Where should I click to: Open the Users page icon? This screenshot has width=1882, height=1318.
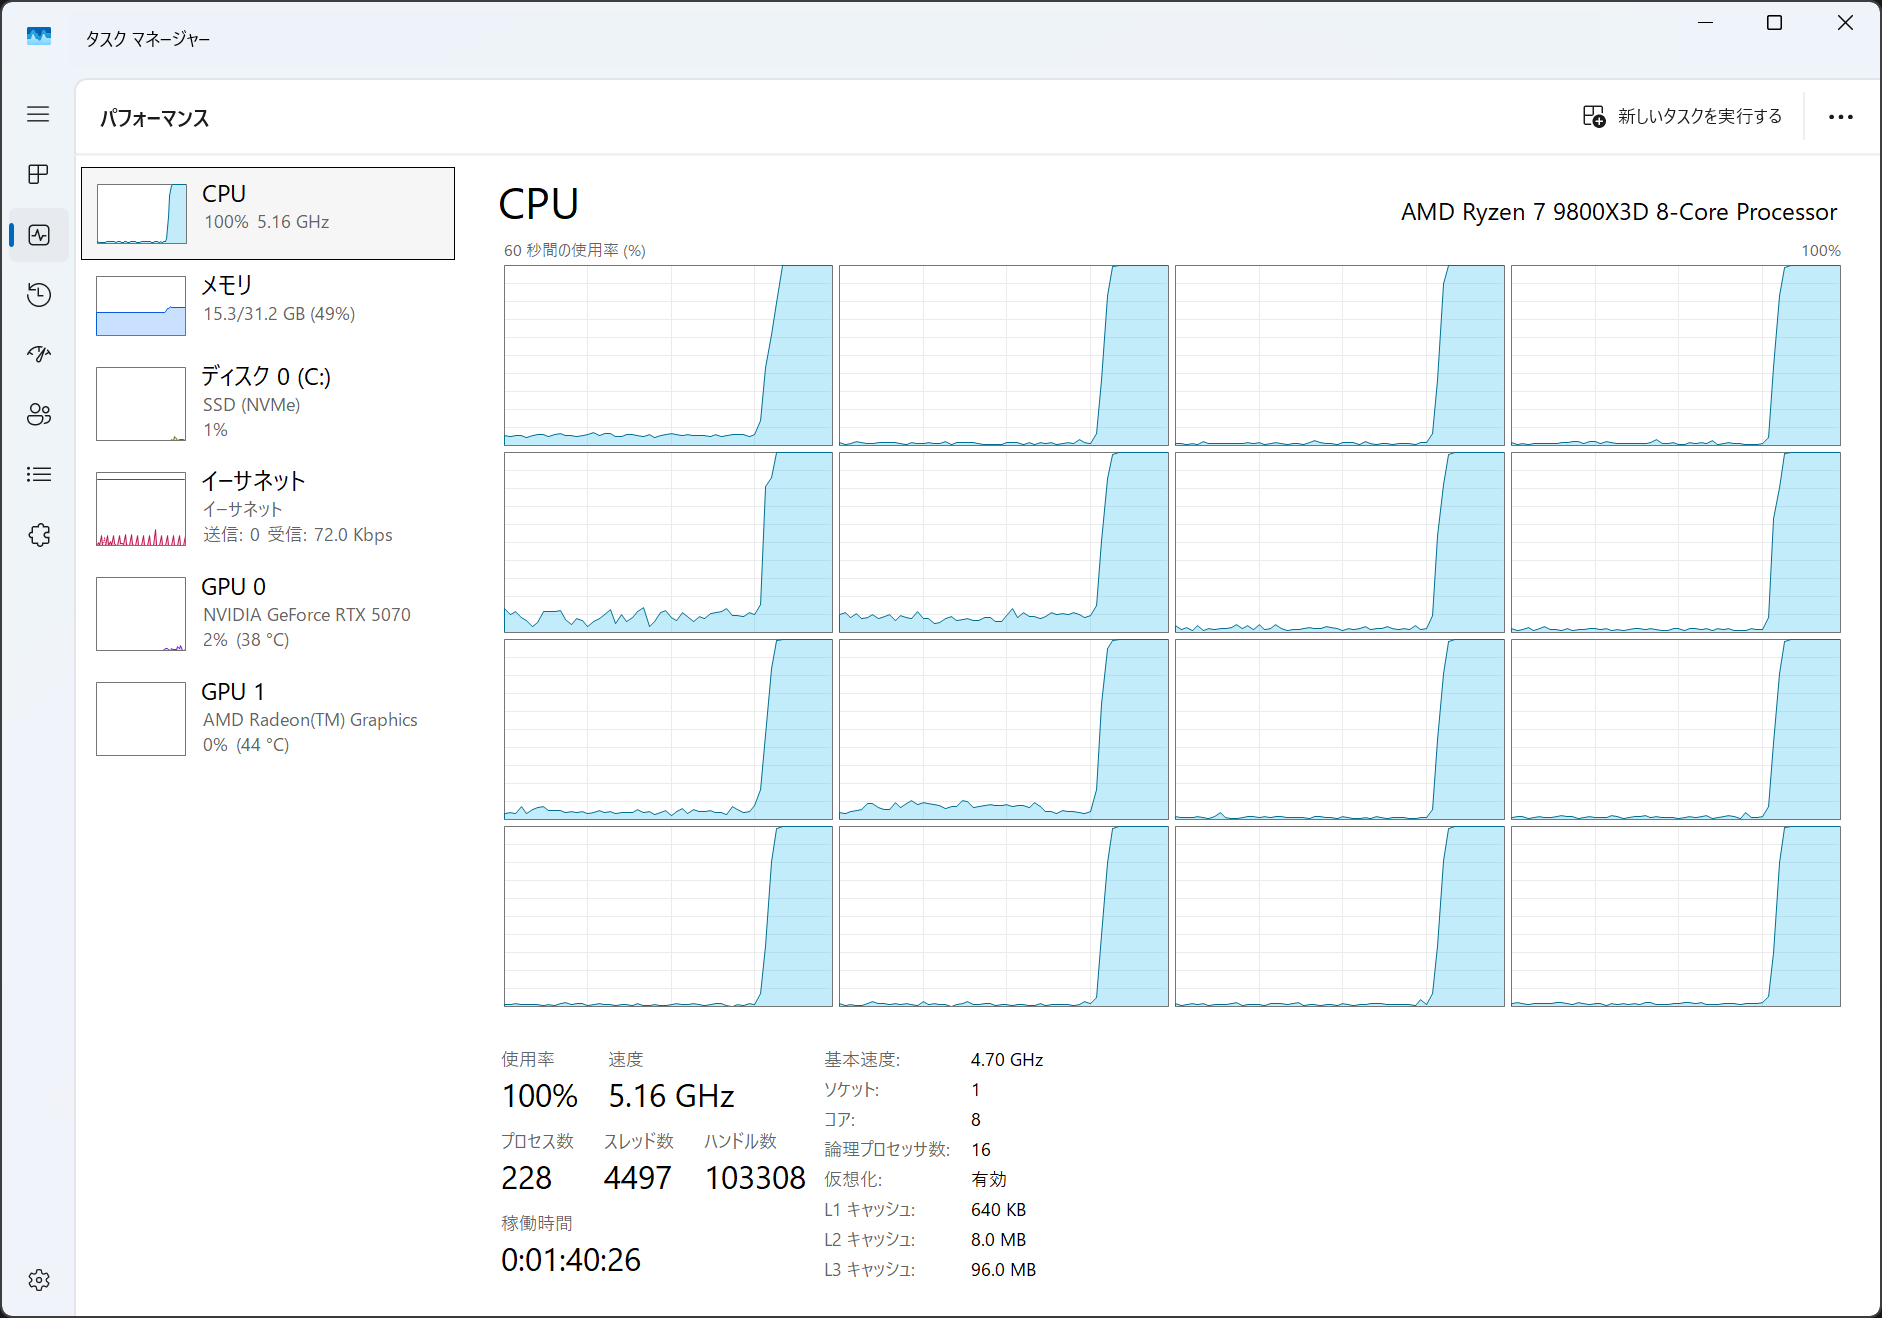tap(38, 414)
